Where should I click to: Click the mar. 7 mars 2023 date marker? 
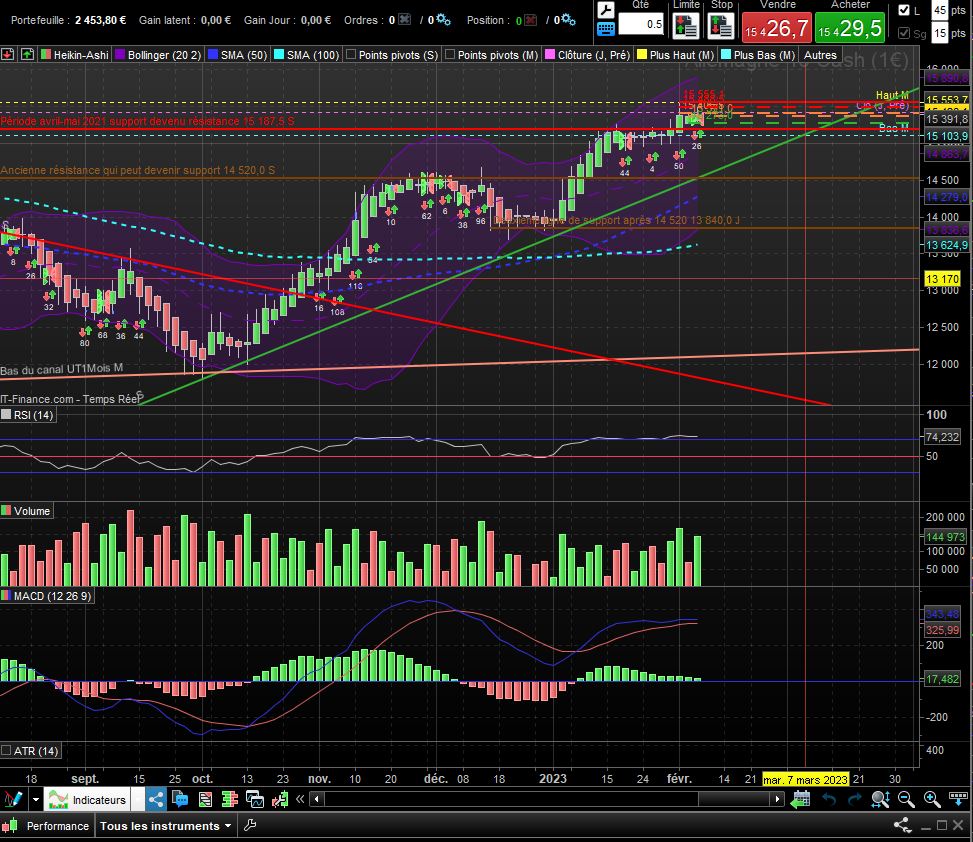click(x=805, y=779)
